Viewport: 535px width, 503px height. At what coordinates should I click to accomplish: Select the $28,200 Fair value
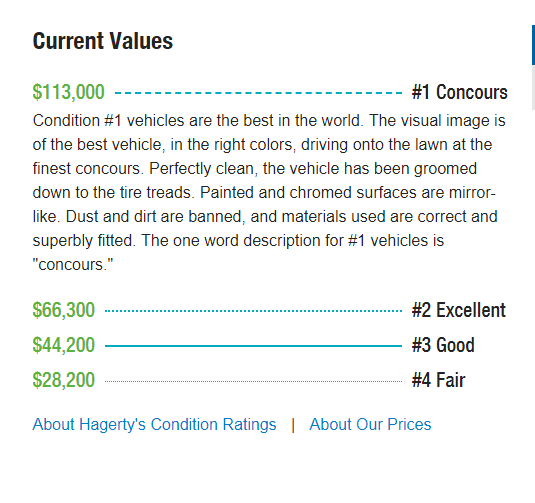(63, 380)
